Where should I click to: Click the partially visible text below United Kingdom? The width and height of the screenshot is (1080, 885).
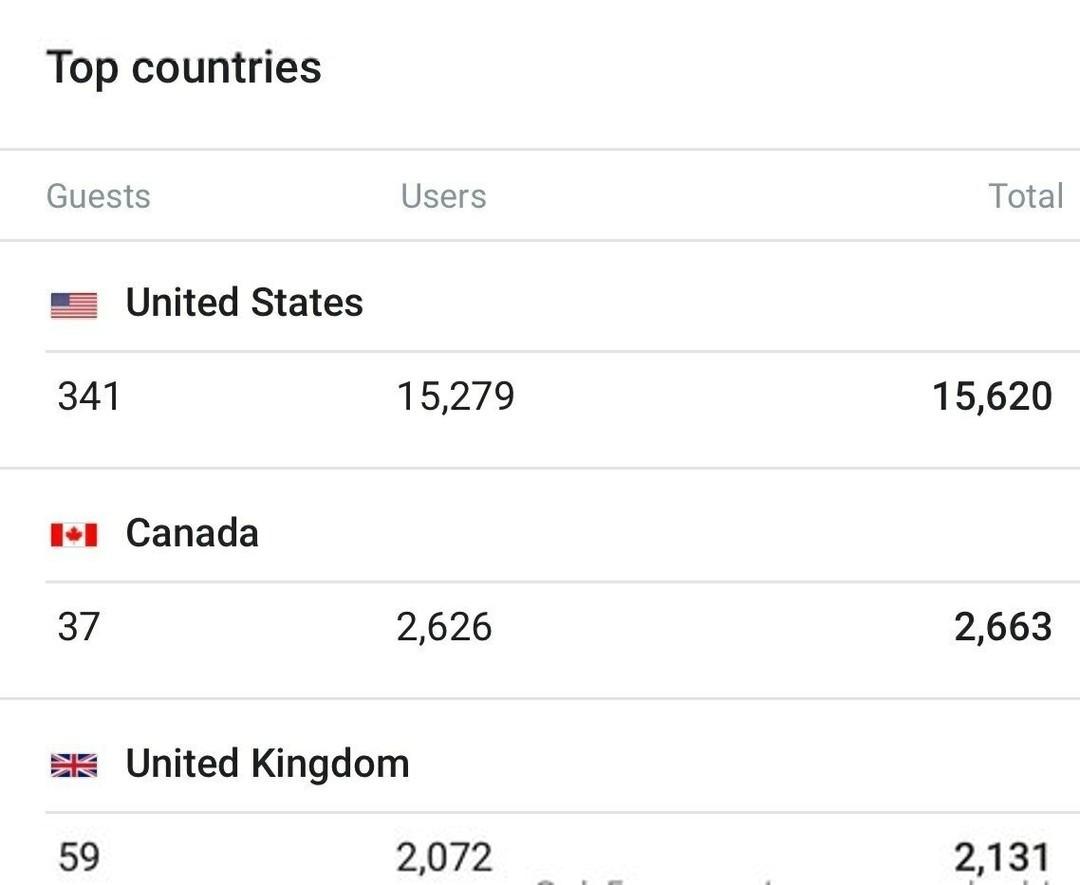792,881
